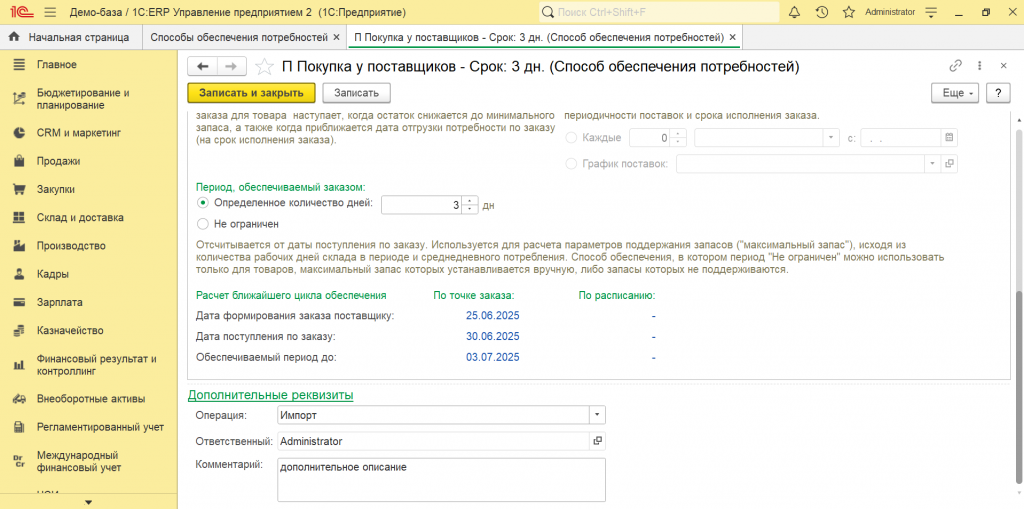Open notifications bell icon
The width and height of the screenshot is (1024, 509).
coord(795,12)
